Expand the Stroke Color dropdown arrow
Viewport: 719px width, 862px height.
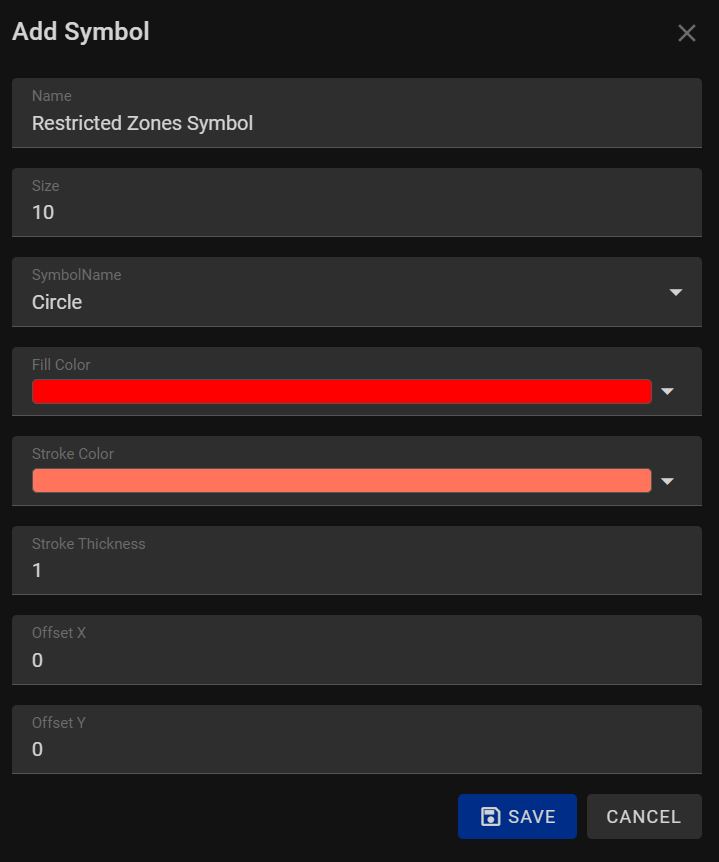667,481
